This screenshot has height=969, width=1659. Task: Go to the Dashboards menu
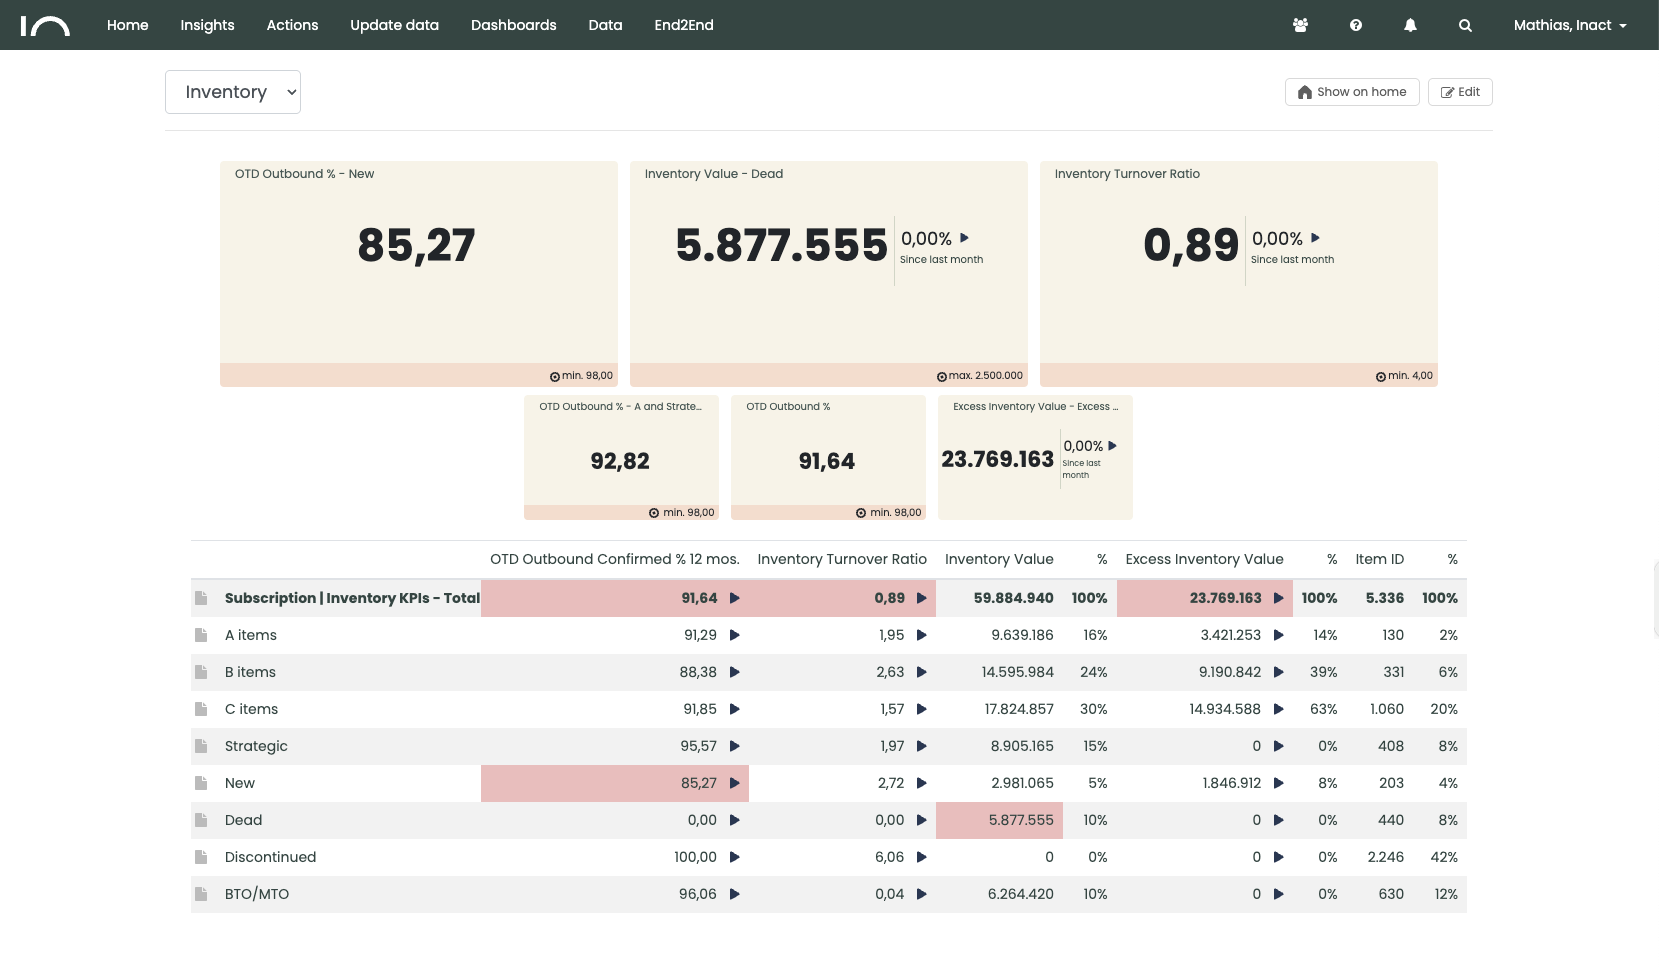pos(513,26)
